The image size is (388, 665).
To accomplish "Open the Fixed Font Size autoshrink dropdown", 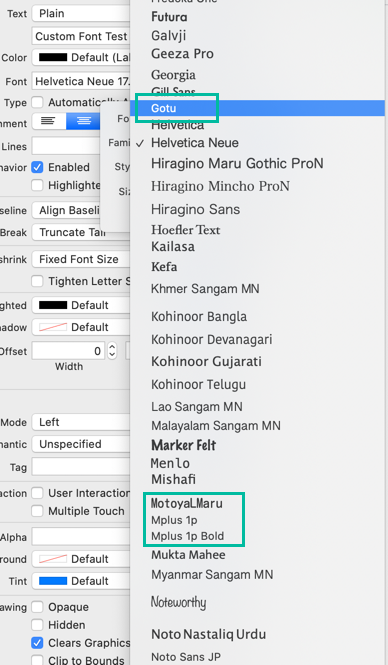I will [x=81, y=259].
